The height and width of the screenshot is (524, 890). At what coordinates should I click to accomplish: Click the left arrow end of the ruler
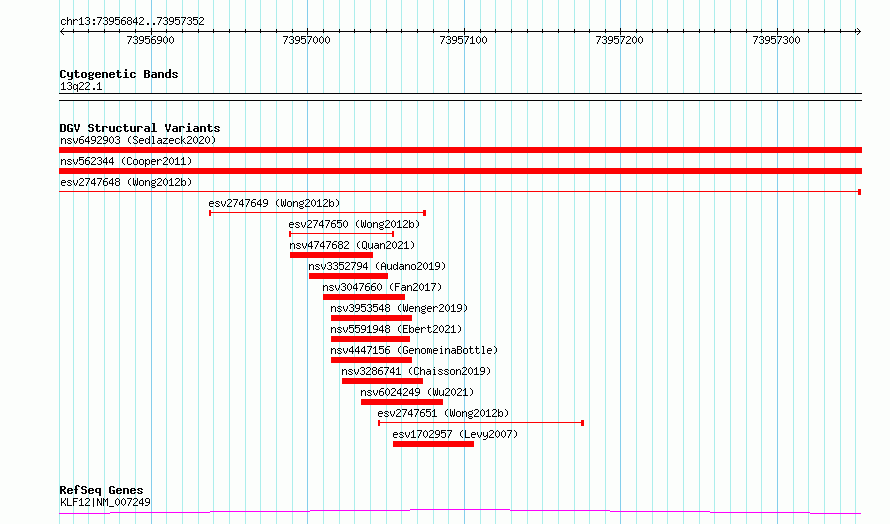click(62, 32)
